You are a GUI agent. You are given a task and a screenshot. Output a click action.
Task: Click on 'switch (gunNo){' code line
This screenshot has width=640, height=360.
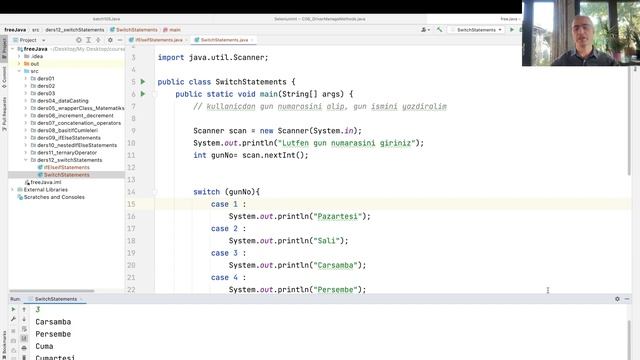pyautogui.click(x=227, y=192)
